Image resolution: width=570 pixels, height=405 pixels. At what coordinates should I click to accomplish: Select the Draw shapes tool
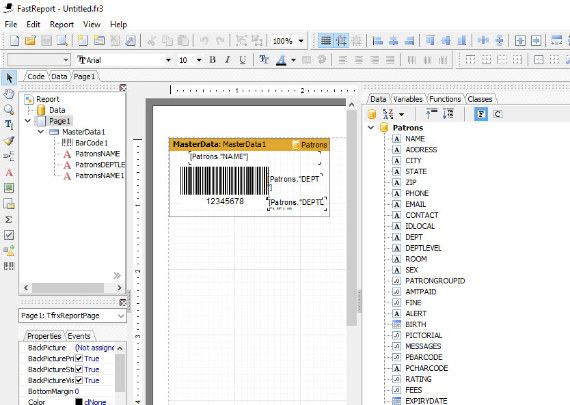point(9,250)
